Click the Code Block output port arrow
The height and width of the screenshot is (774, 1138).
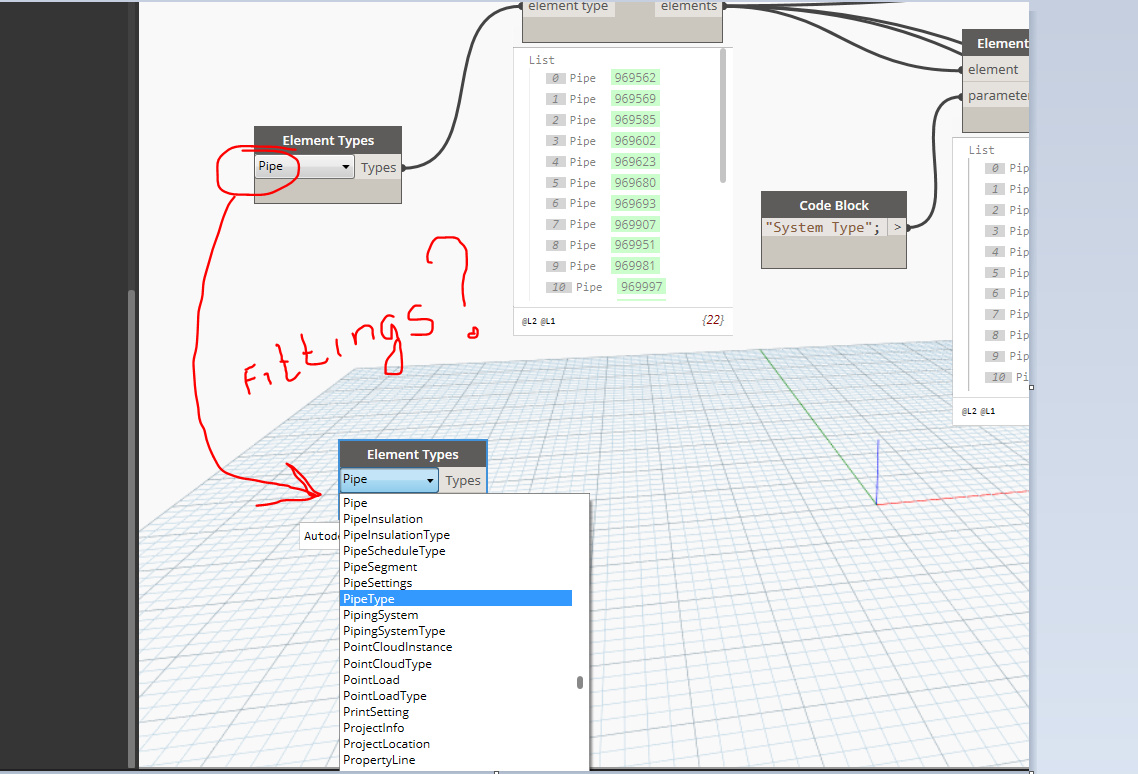point(898,227)
